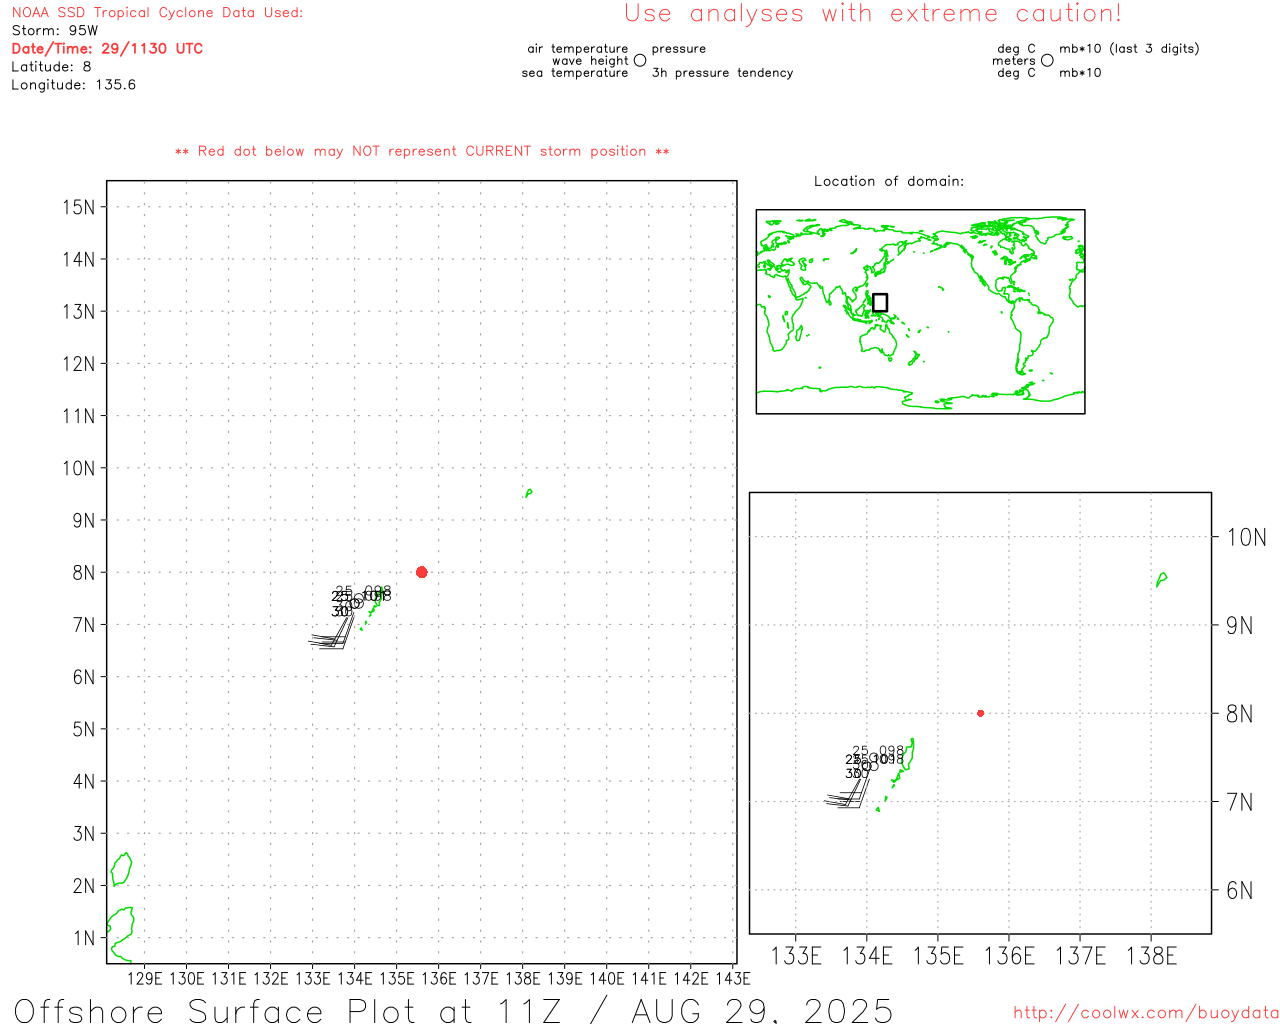Click the '133E' label on inset map axis
The image size is (1280, 1024).
[x=796, y=956]
